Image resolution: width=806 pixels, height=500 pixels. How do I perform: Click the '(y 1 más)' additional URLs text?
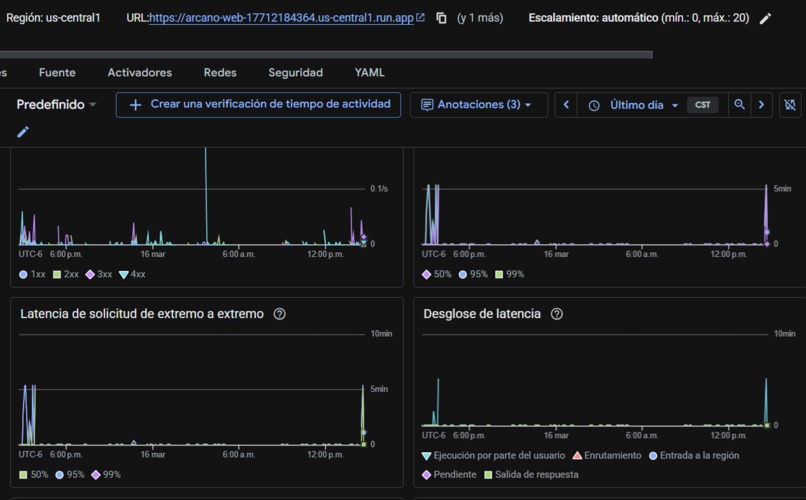point(480,18)
